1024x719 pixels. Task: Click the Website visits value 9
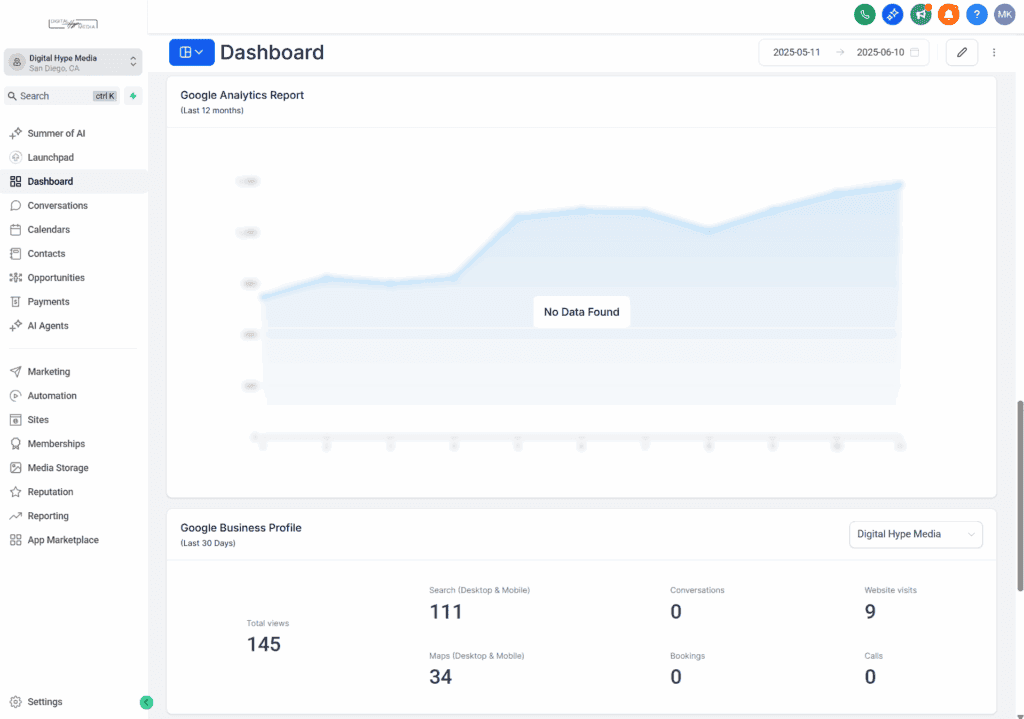(x=870, y=612)
